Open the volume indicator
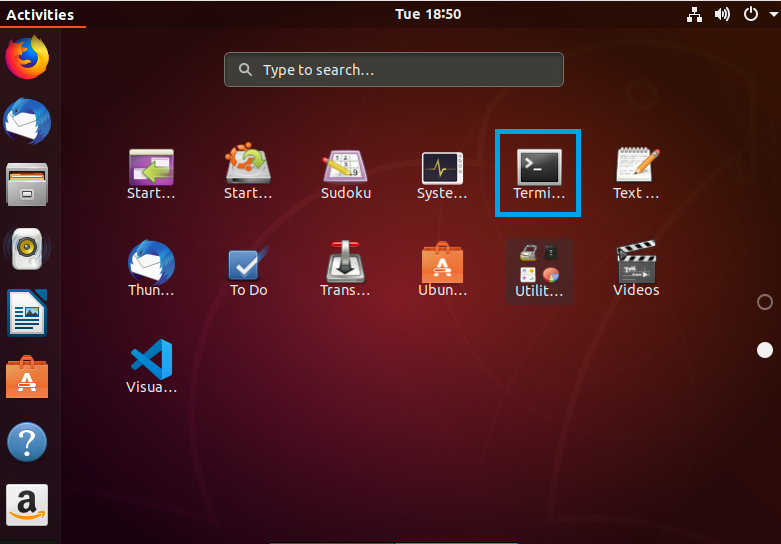 click(722, 14)
